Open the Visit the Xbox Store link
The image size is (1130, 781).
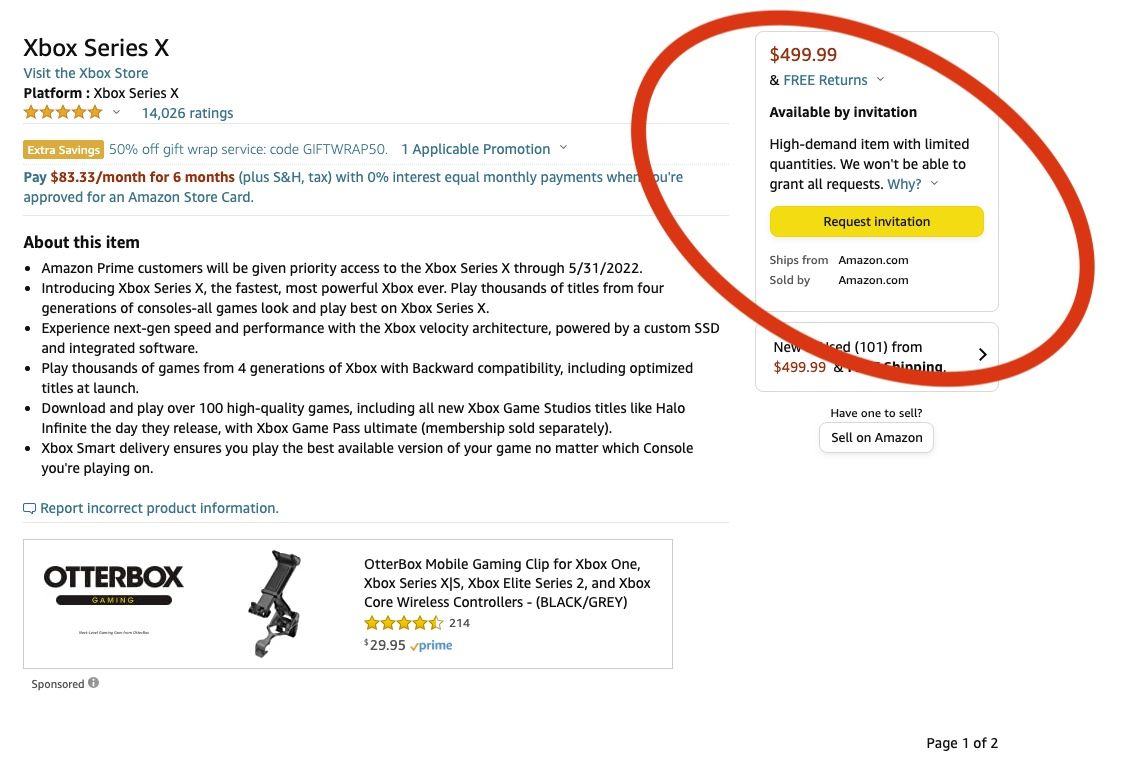[86, 73]
